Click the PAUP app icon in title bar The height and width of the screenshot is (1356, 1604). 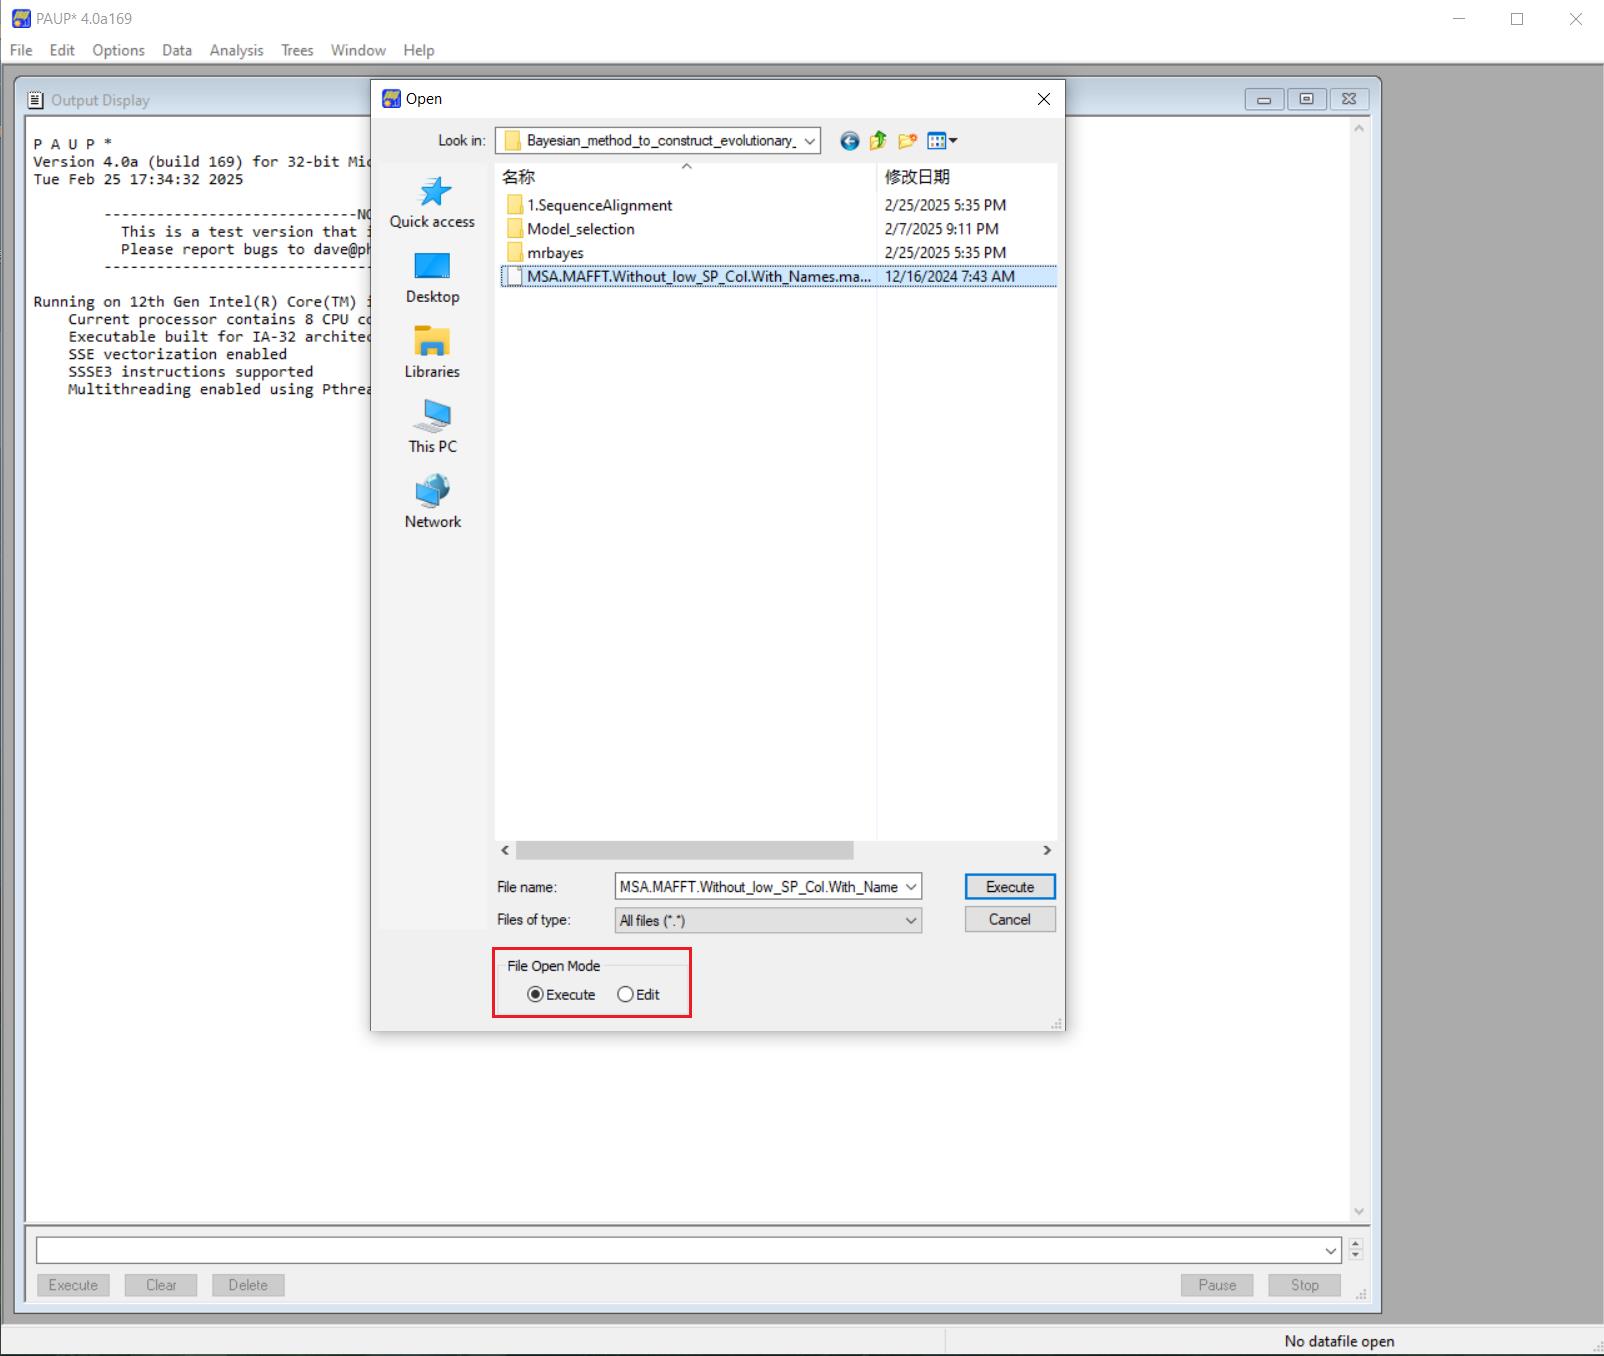coord(21,18)
